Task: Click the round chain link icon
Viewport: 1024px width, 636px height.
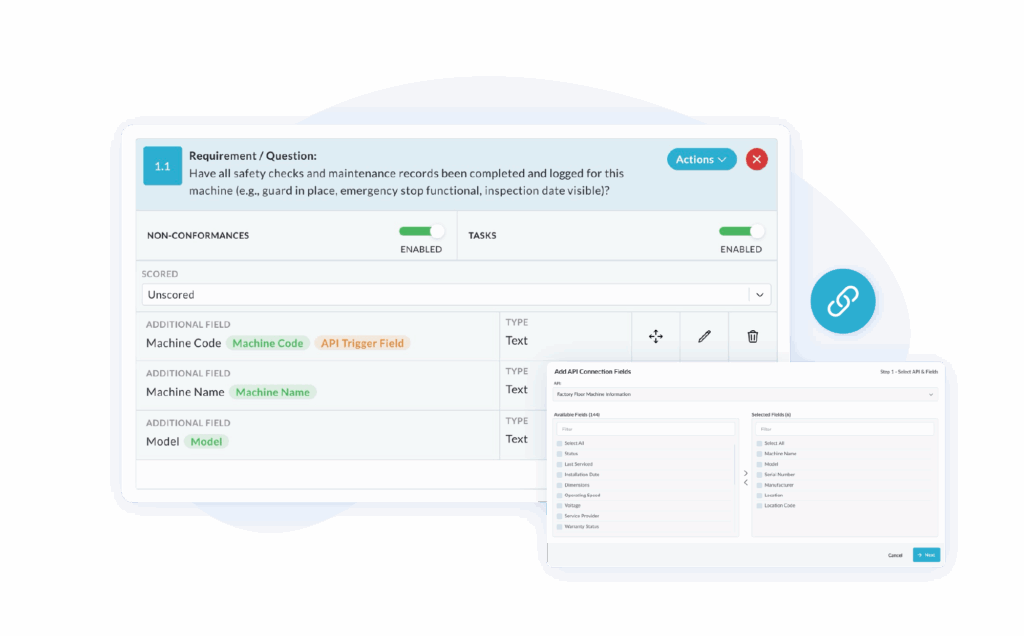Action: coord(843,300)
